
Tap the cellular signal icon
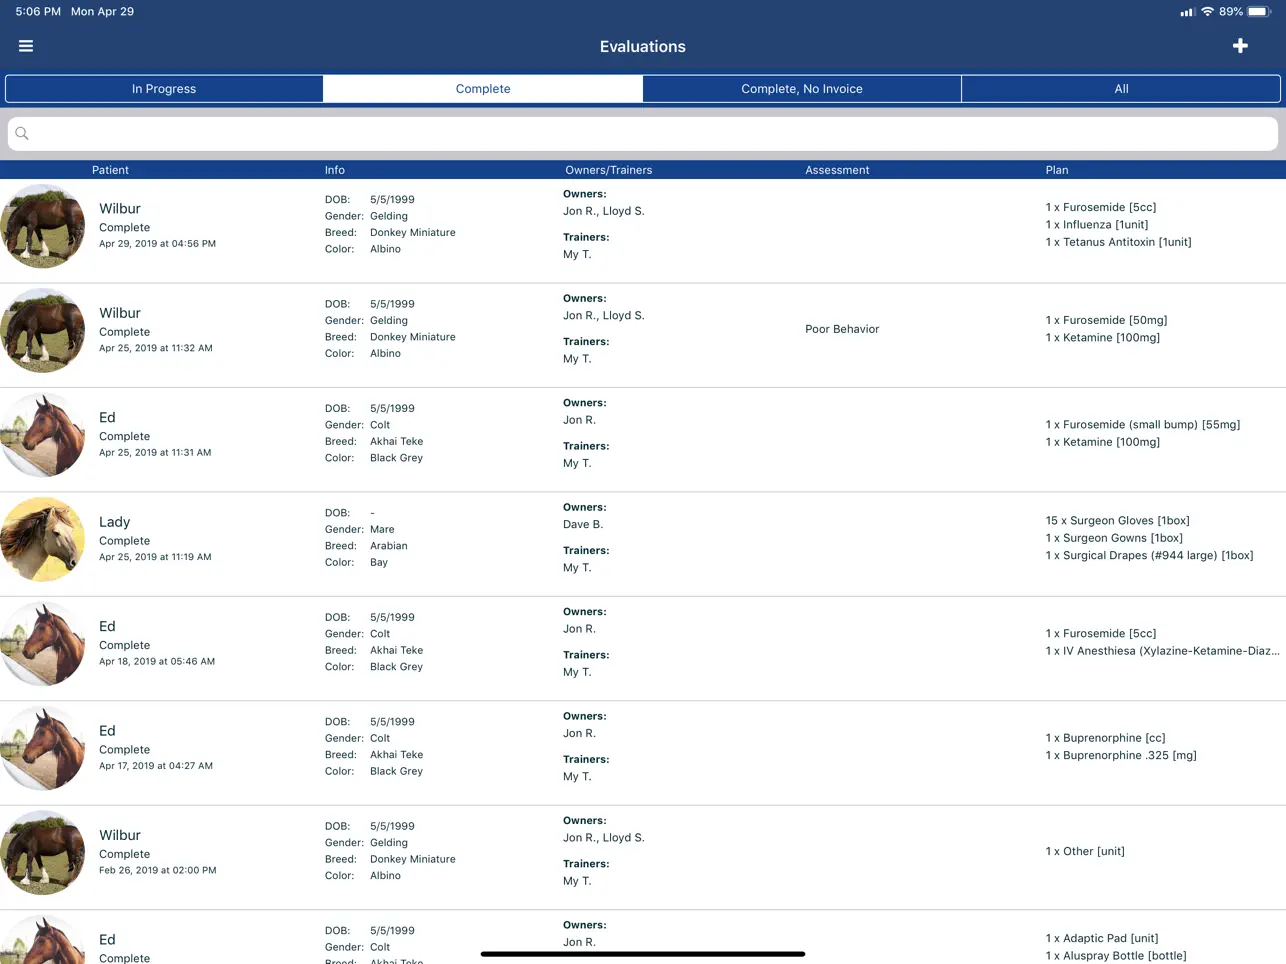(1187, 12)
